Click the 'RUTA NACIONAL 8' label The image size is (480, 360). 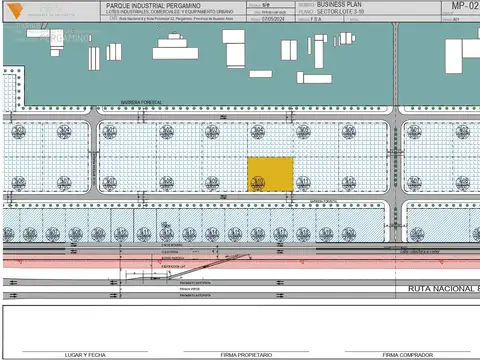point(444,289)
